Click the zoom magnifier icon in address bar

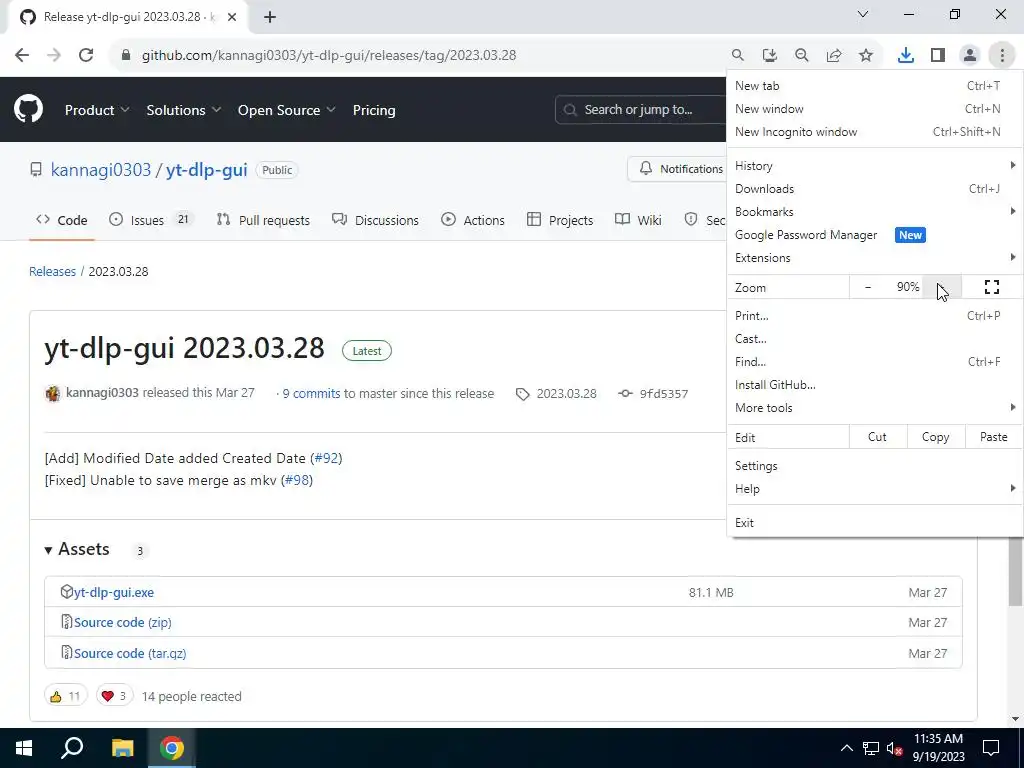click(801, 55)
